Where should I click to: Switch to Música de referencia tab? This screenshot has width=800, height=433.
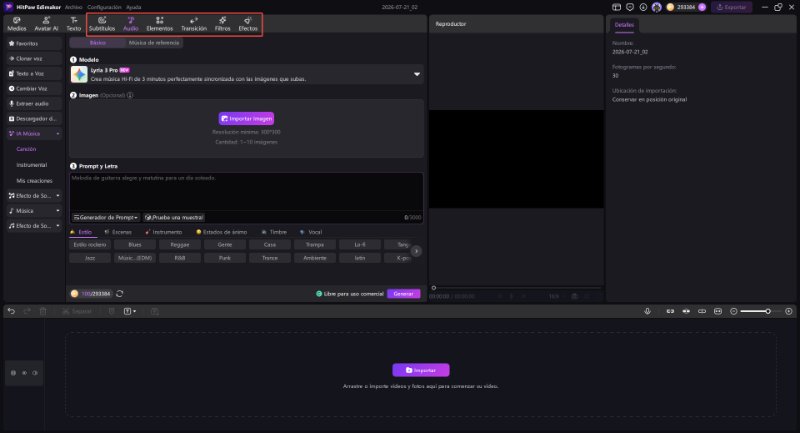point(154,43)
